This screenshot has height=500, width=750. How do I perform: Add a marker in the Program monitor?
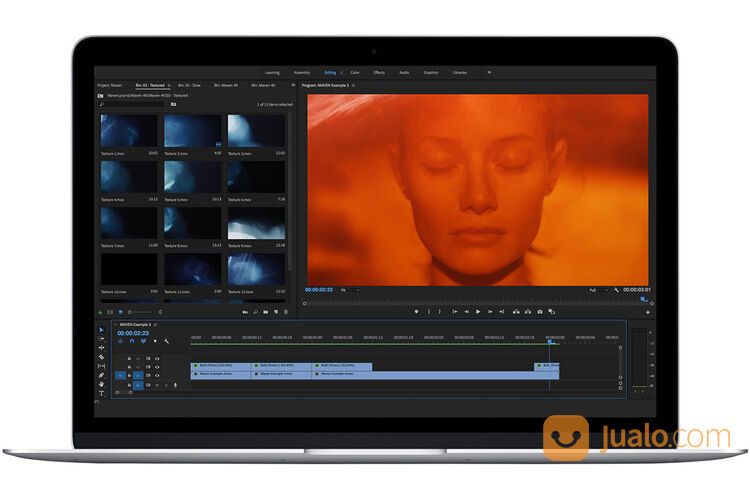point(416,311)
